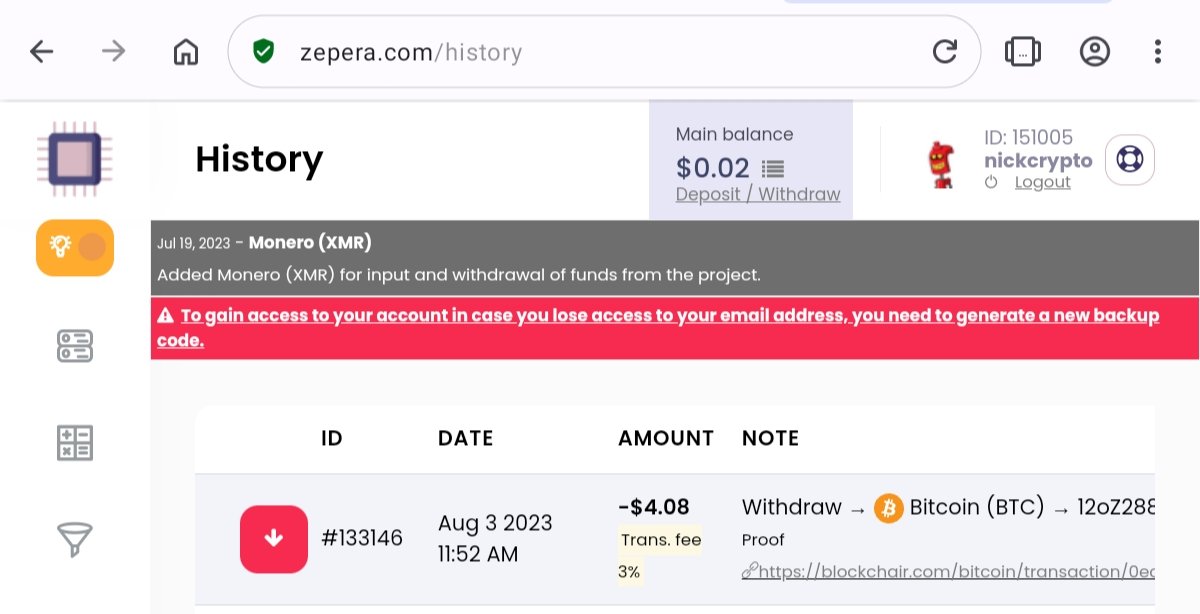Click the Zepera chip logo

tap(75, 158)
